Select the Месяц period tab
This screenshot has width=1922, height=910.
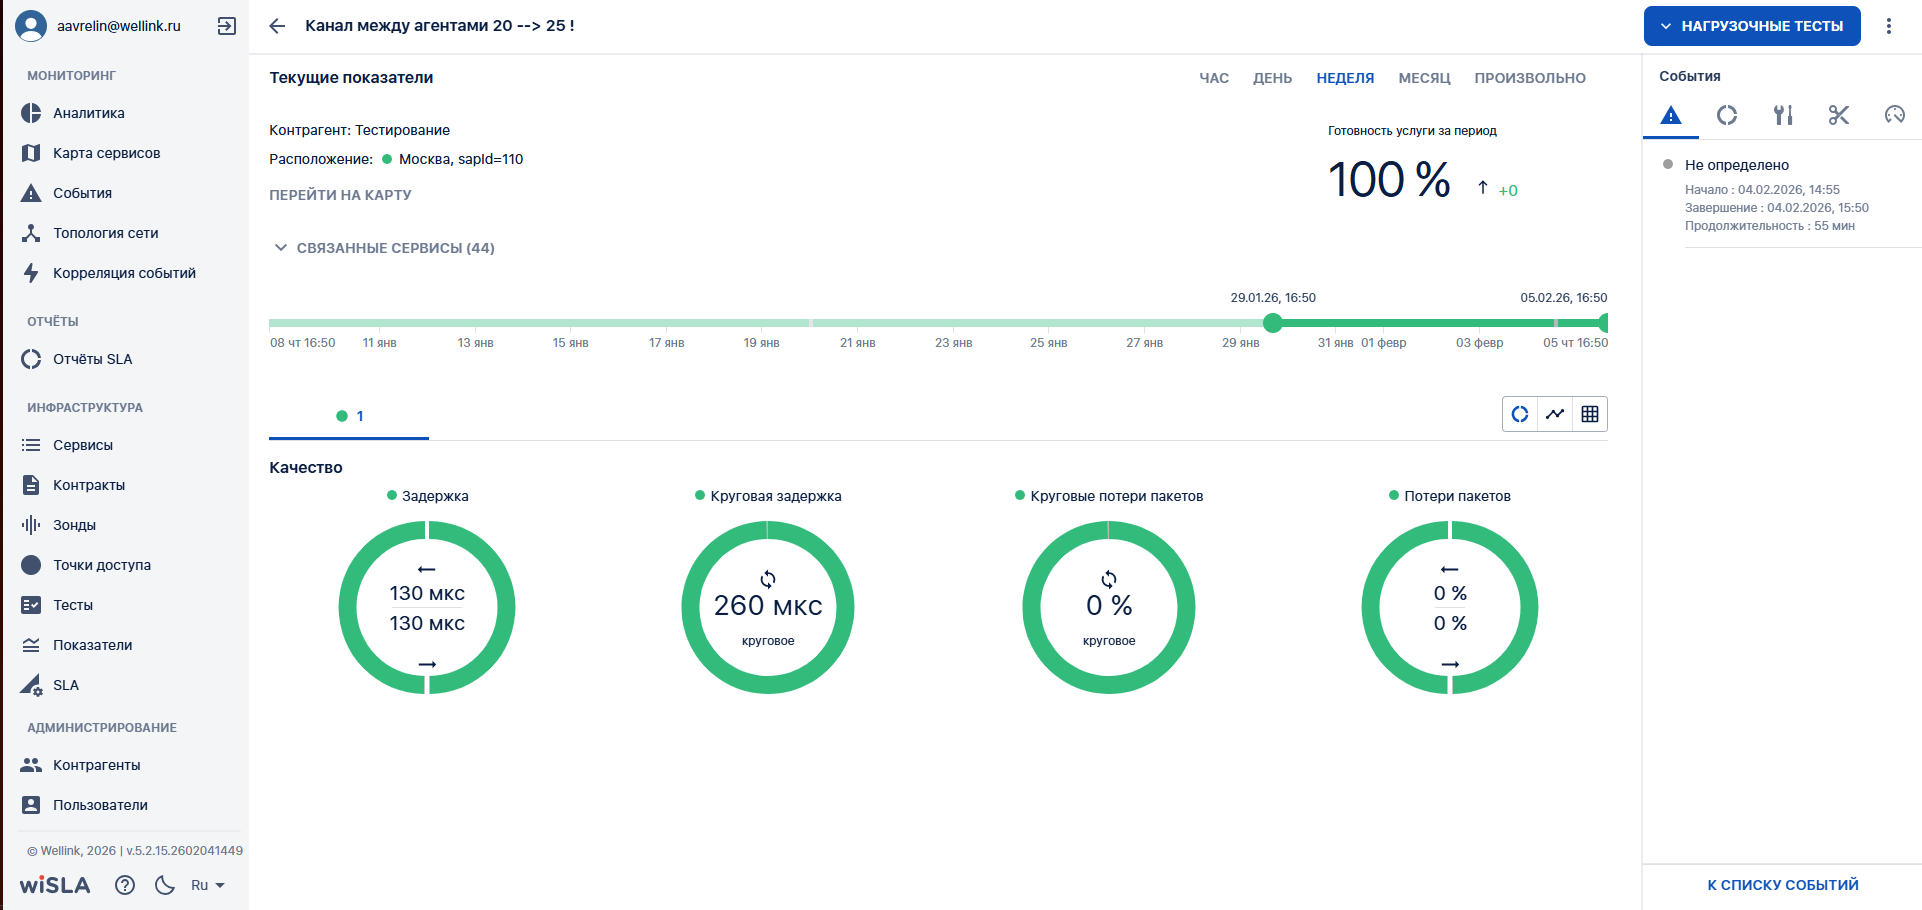tap(1423, 78)
